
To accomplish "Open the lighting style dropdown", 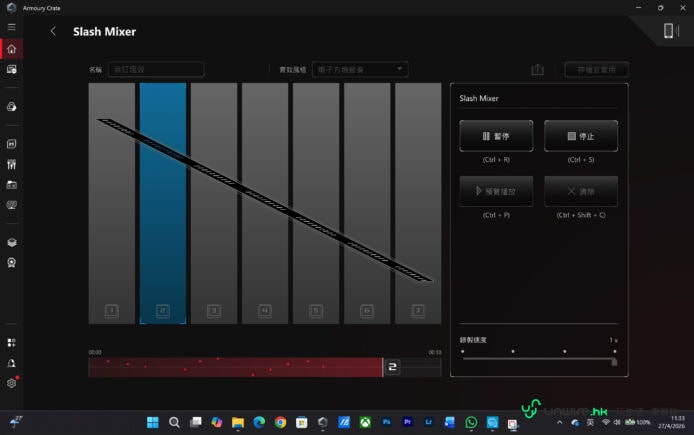I will pyautogui.click(x=360, y=69).
